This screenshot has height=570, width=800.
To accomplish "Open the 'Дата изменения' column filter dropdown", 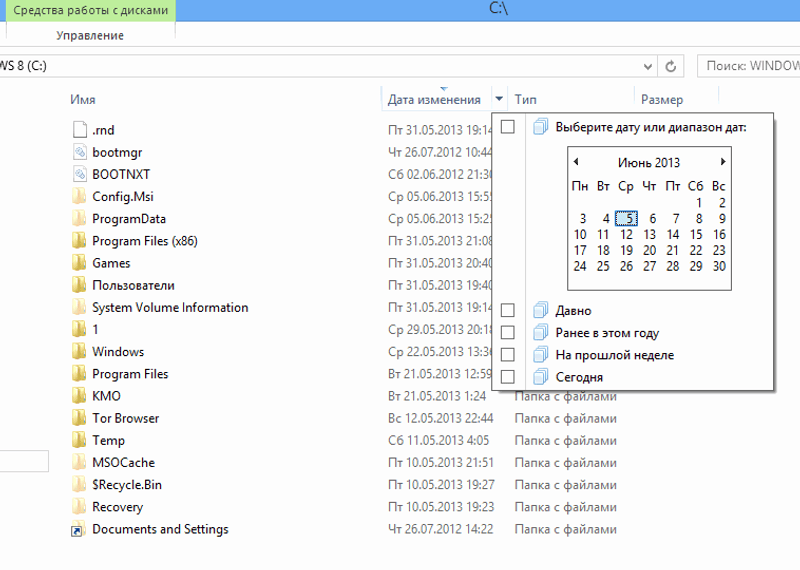I will [499, 100].
